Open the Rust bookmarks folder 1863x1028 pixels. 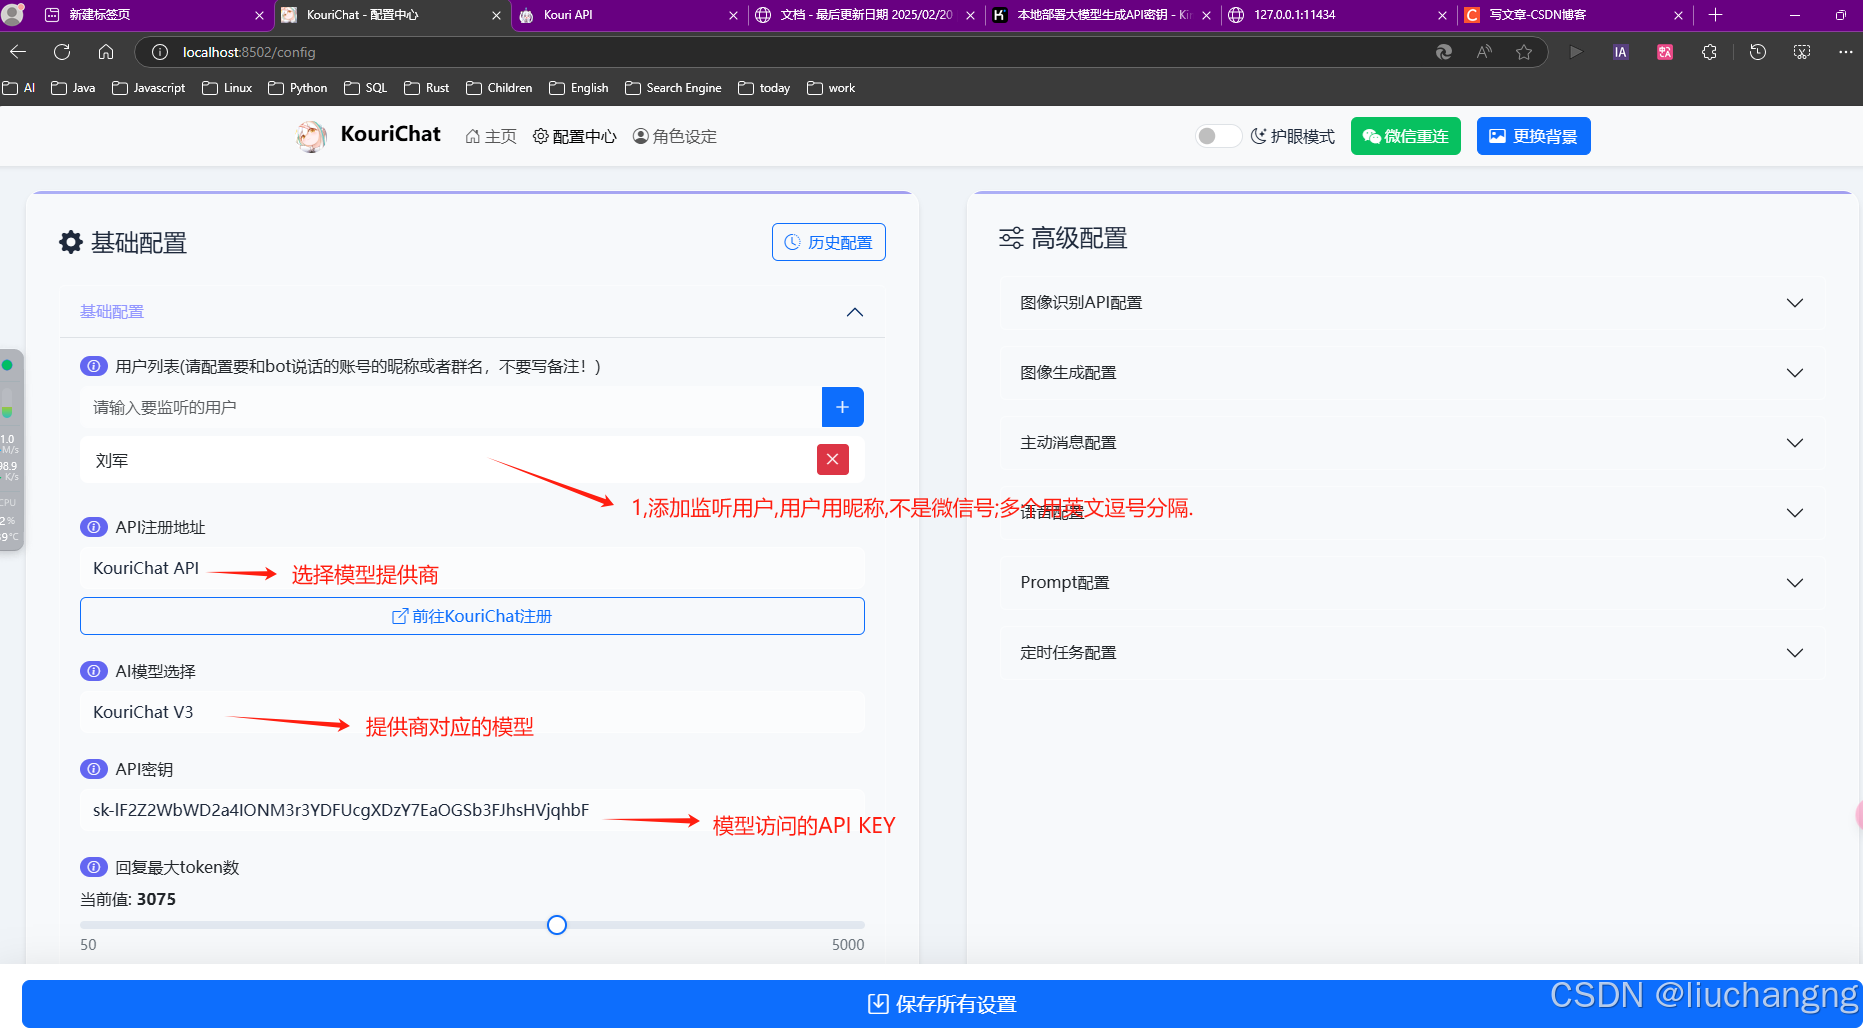(x=427, y=88)
